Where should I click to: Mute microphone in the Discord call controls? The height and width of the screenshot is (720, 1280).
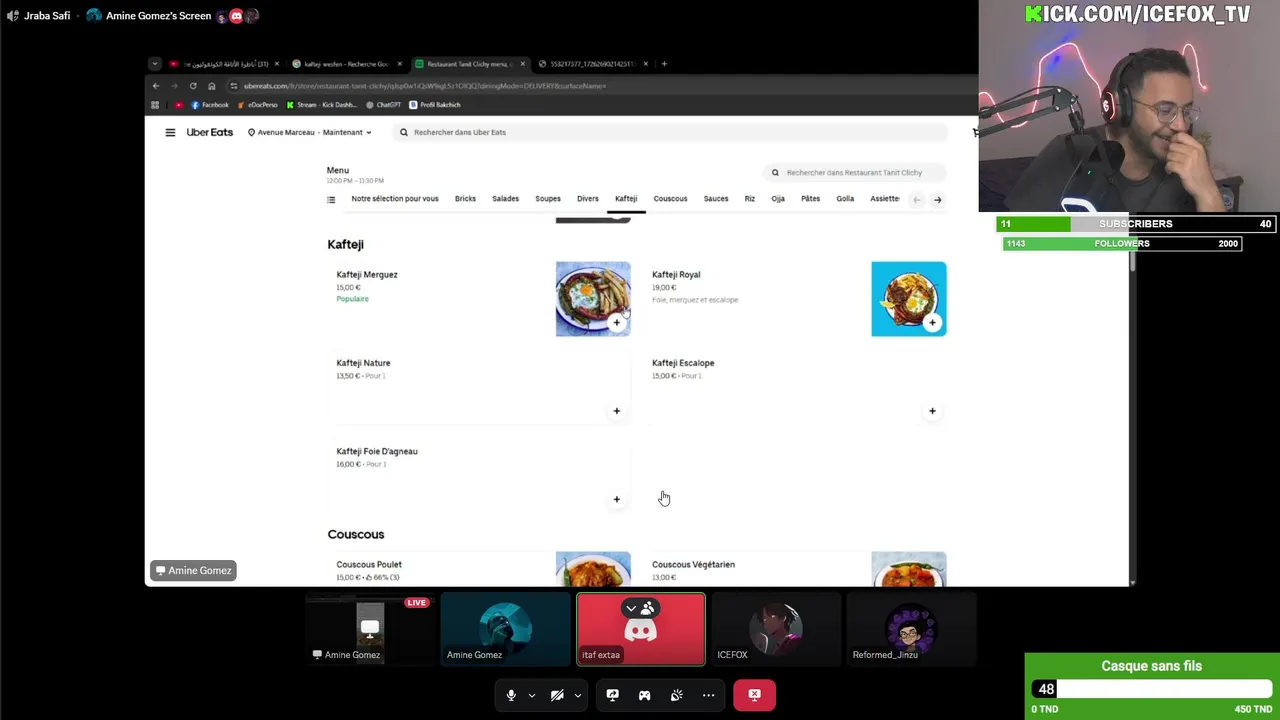click(x=511, y=695)
